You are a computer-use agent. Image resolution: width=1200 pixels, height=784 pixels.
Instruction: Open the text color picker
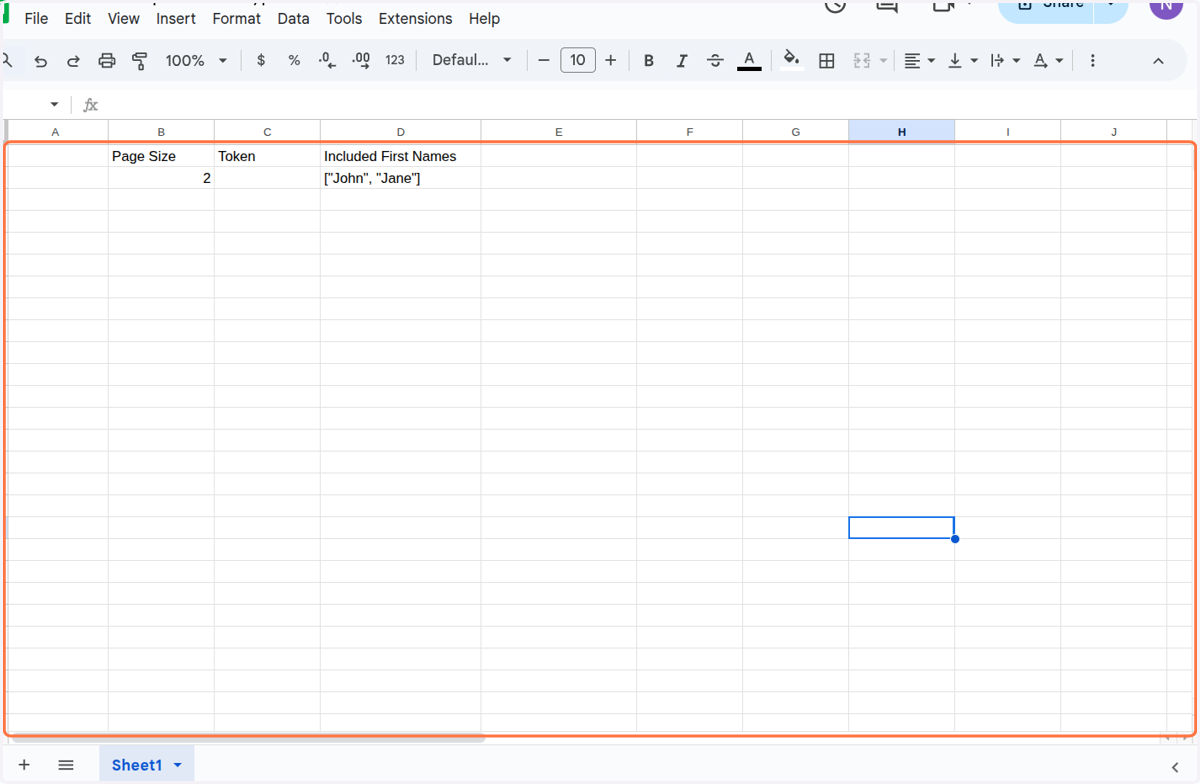point(749,61)
